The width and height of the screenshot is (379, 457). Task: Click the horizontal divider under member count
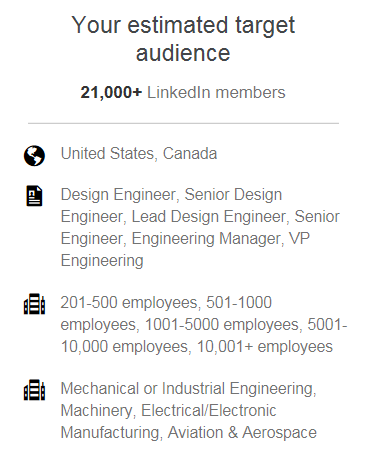coord(183,123)
